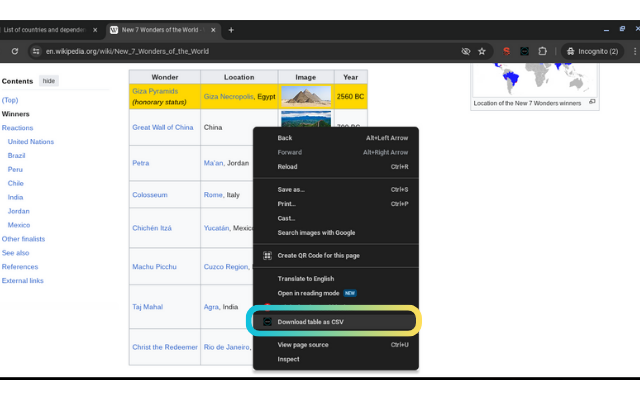640x400 pixels.
Task: Open the table-to-CSV extension toolbar icon
Action: point(524,51)
